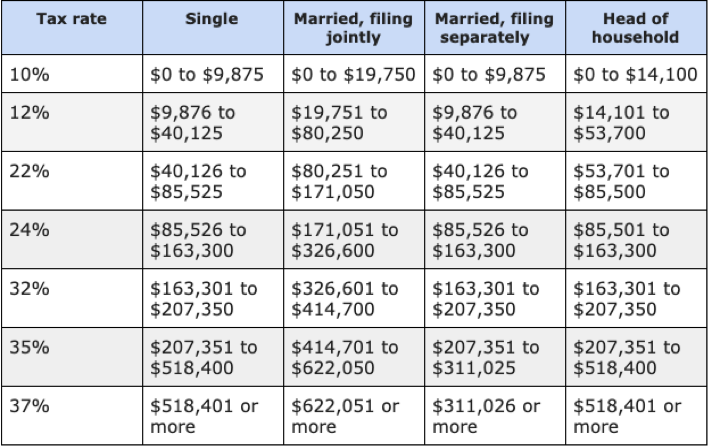Click the 10% tax rate cell

72,74
